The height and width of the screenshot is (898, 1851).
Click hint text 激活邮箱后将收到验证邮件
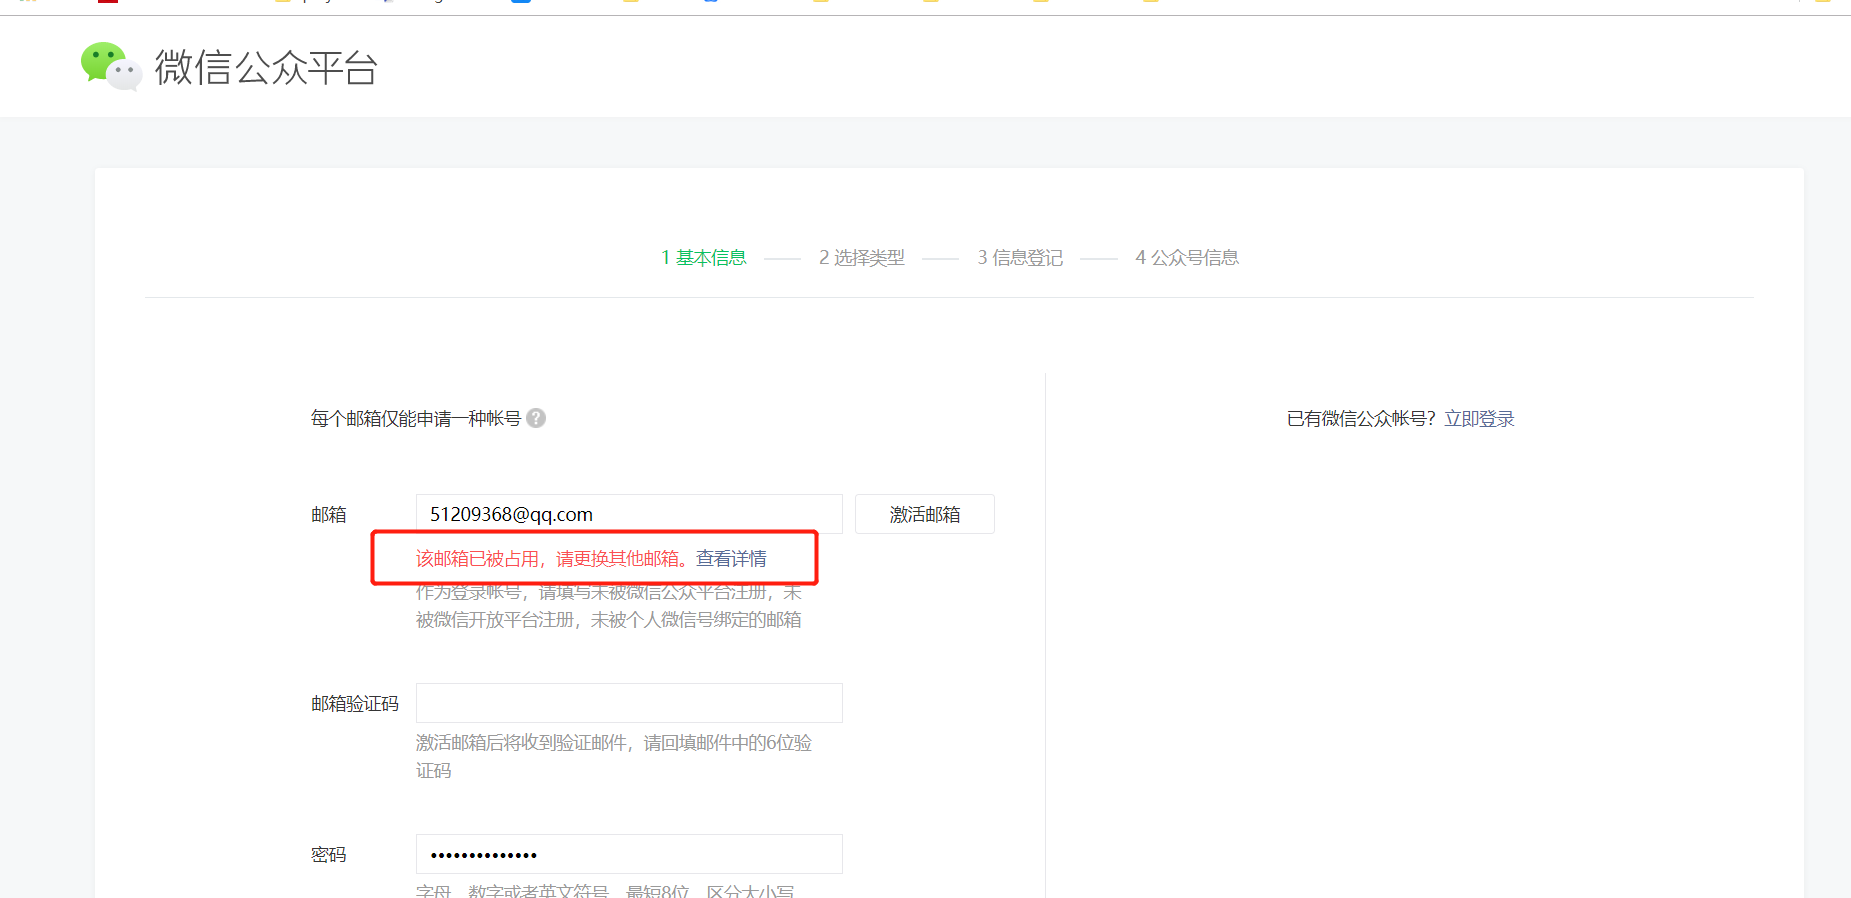[522, 743]
